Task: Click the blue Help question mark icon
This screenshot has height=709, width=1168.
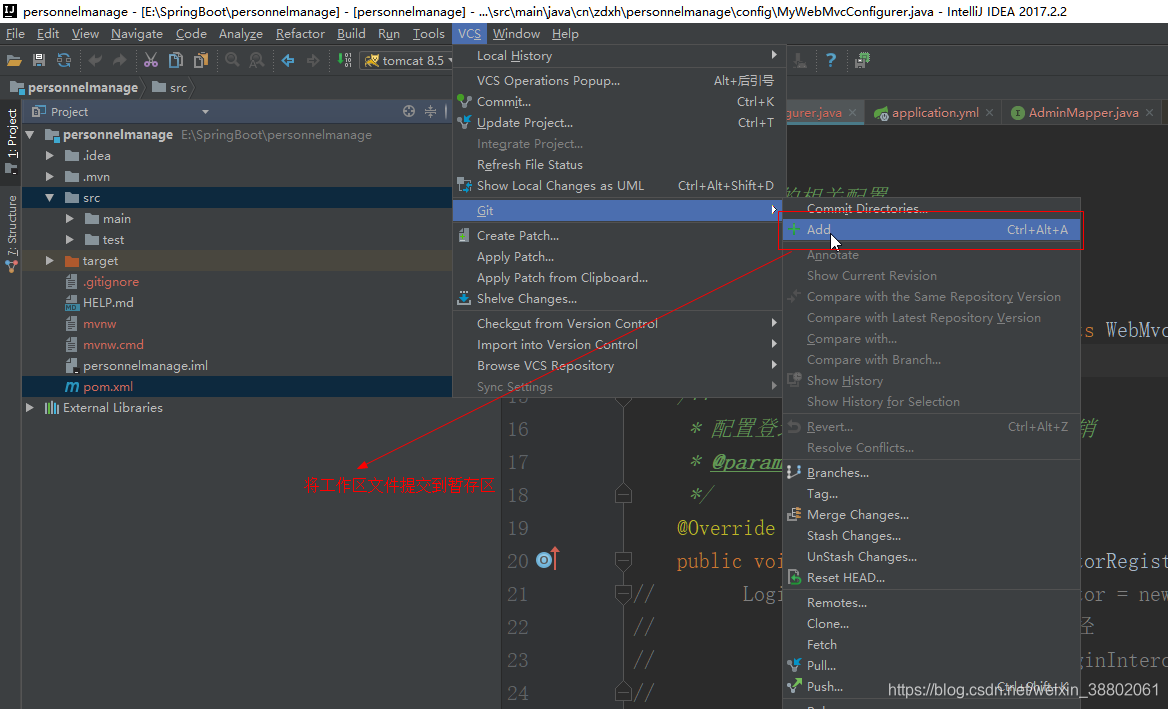Action: point(831,60)
